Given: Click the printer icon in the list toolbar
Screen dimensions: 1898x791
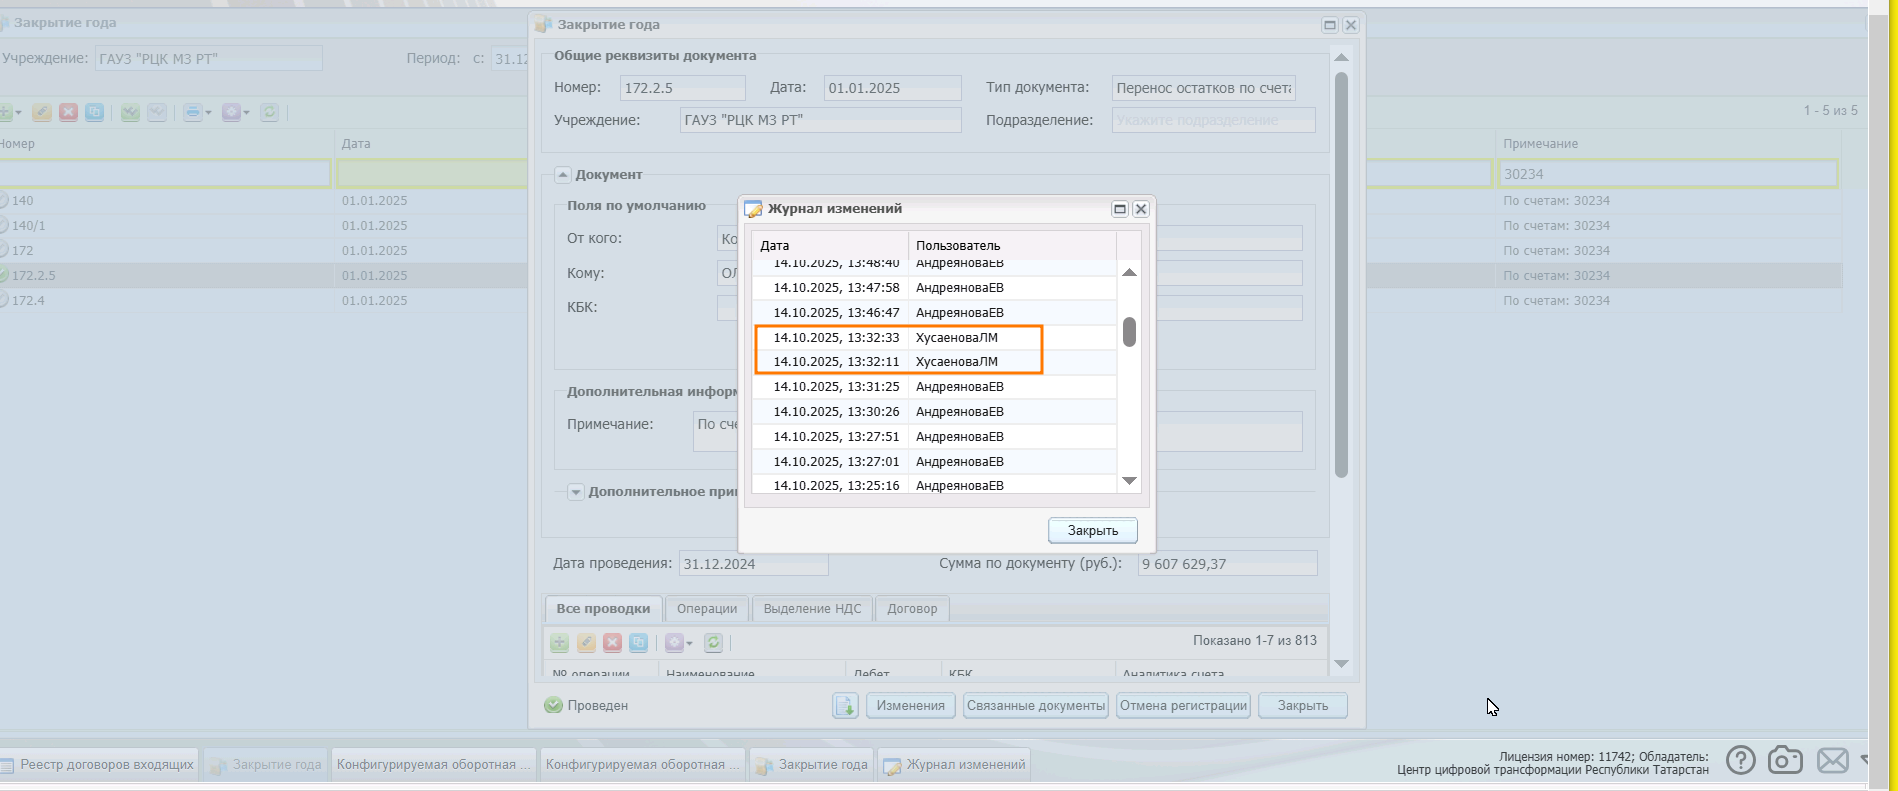Looking at the screenshot, I should pos(193,113).
